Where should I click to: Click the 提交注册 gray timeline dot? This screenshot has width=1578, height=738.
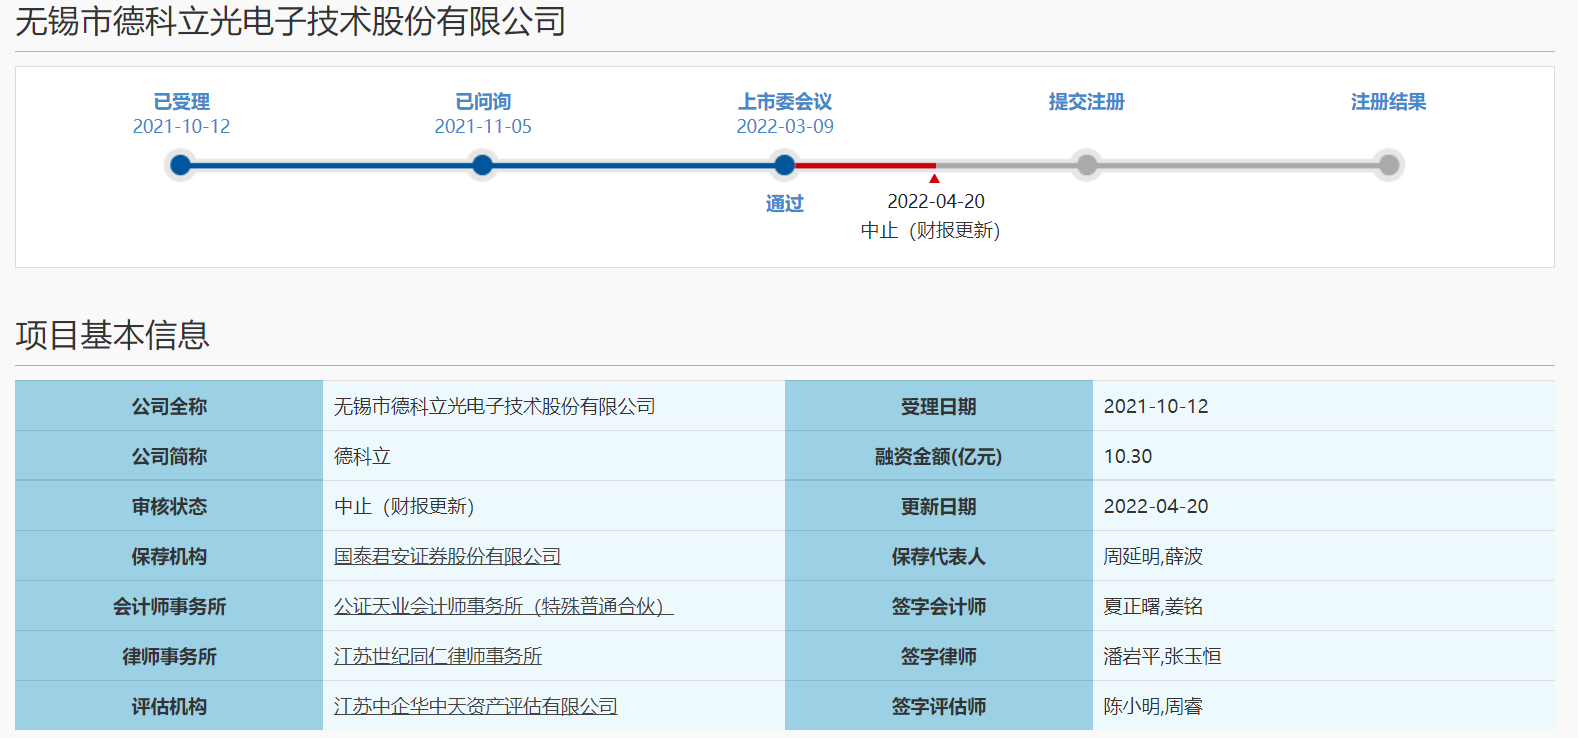click(1087, 165)
